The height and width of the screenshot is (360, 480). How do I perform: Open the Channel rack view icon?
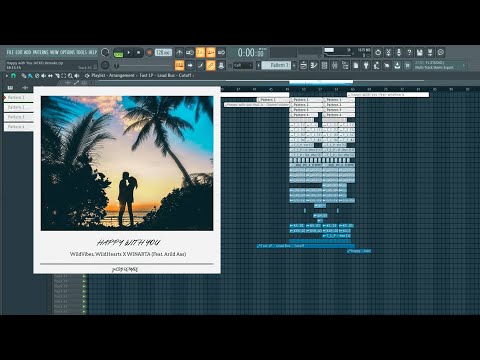tap(324, 65)
